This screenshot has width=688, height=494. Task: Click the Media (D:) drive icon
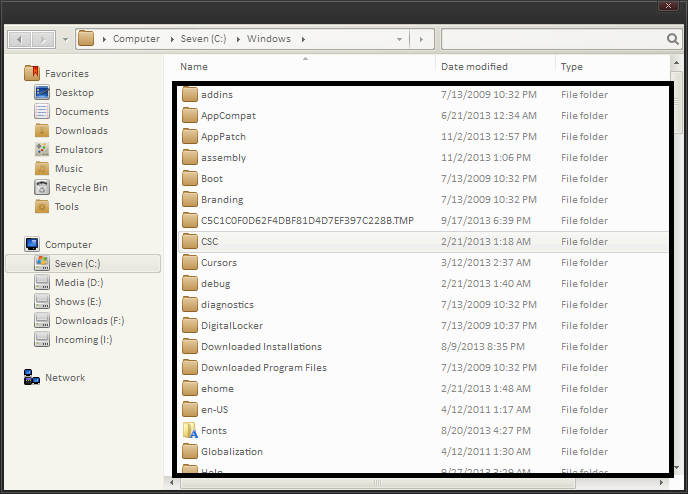(x=42, y=283)
